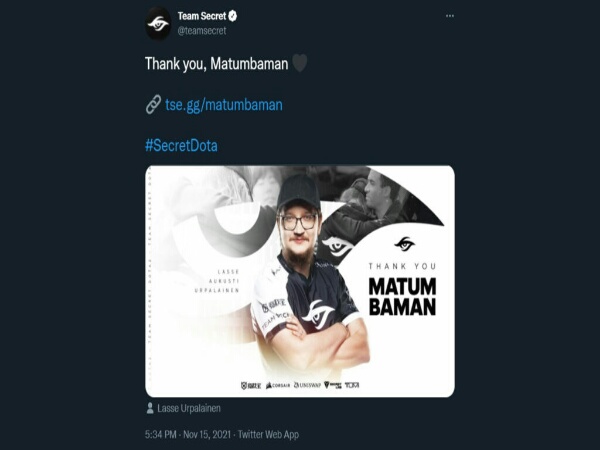
Task: Click the chain link icon
Action: pyautogui.click(x=153, y=104)
